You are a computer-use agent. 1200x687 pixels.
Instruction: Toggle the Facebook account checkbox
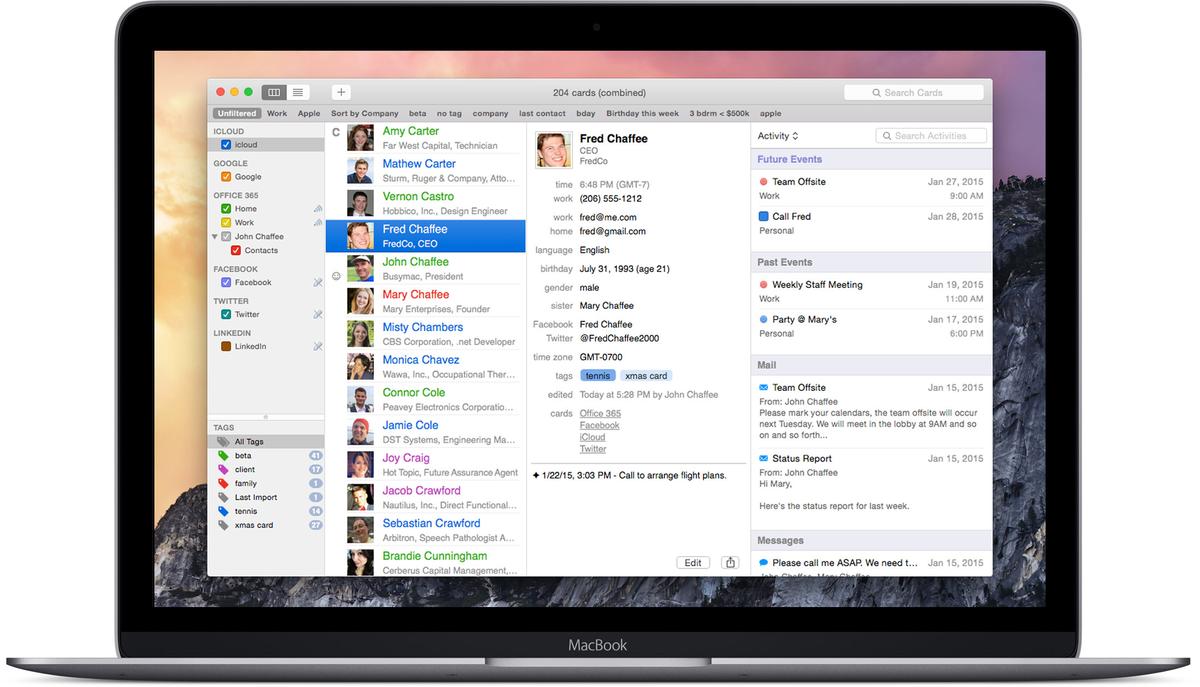(x=226, y=282)
